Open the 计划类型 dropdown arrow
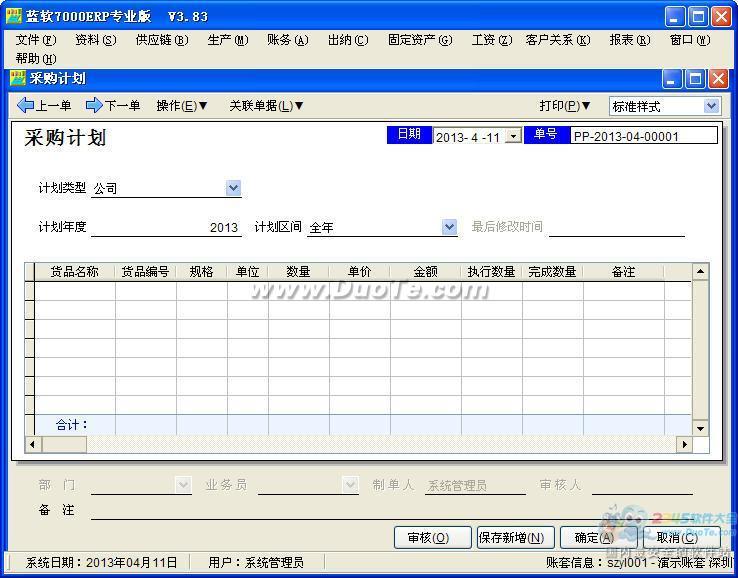Viewport: 738px width, 578px height. 233,188
